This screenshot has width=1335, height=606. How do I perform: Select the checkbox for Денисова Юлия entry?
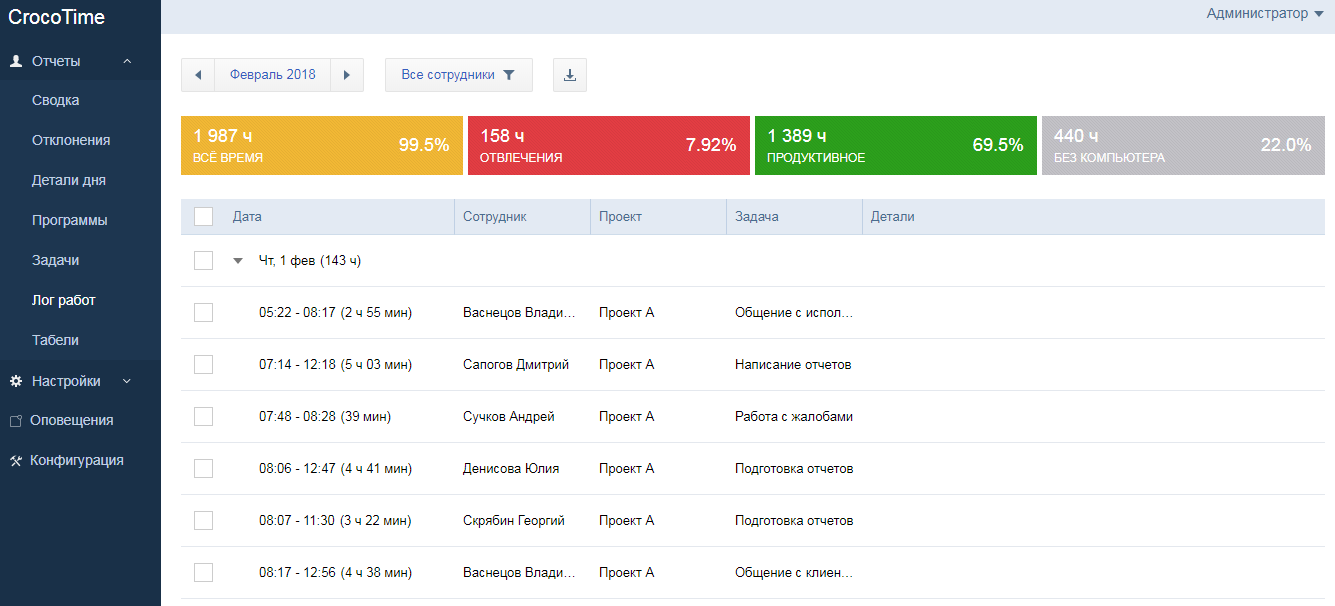tap(204, 469)
